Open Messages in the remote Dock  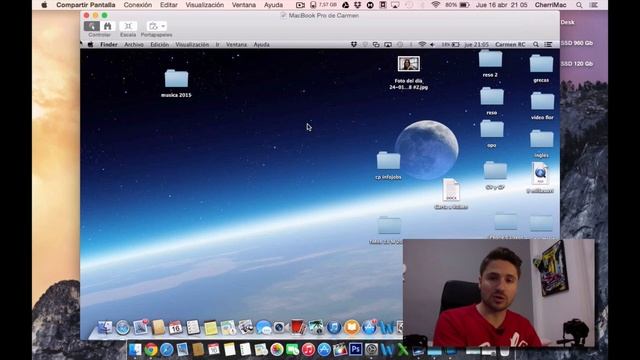coord(263,327)
